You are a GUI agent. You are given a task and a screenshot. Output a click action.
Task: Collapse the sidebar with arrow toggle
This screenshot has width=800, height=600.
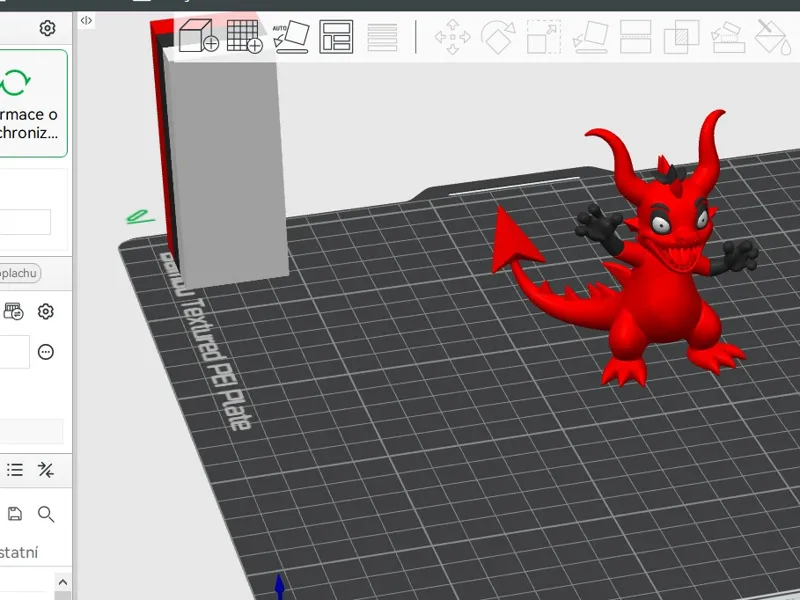coord(86,20)
